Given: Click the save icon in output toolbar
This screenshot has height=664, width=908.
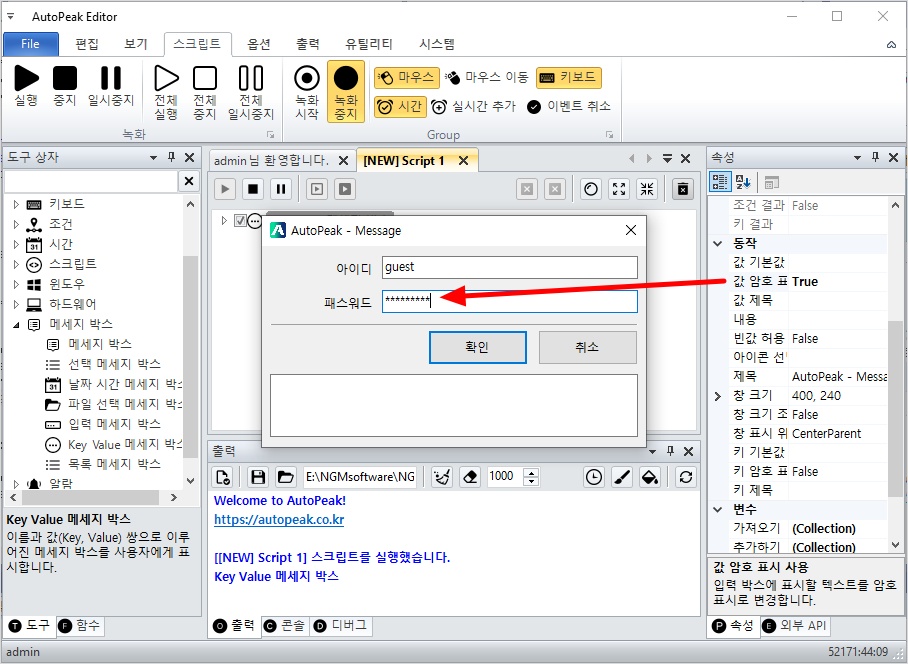Looking at the screenshot, I should click(x=258, y=477).
